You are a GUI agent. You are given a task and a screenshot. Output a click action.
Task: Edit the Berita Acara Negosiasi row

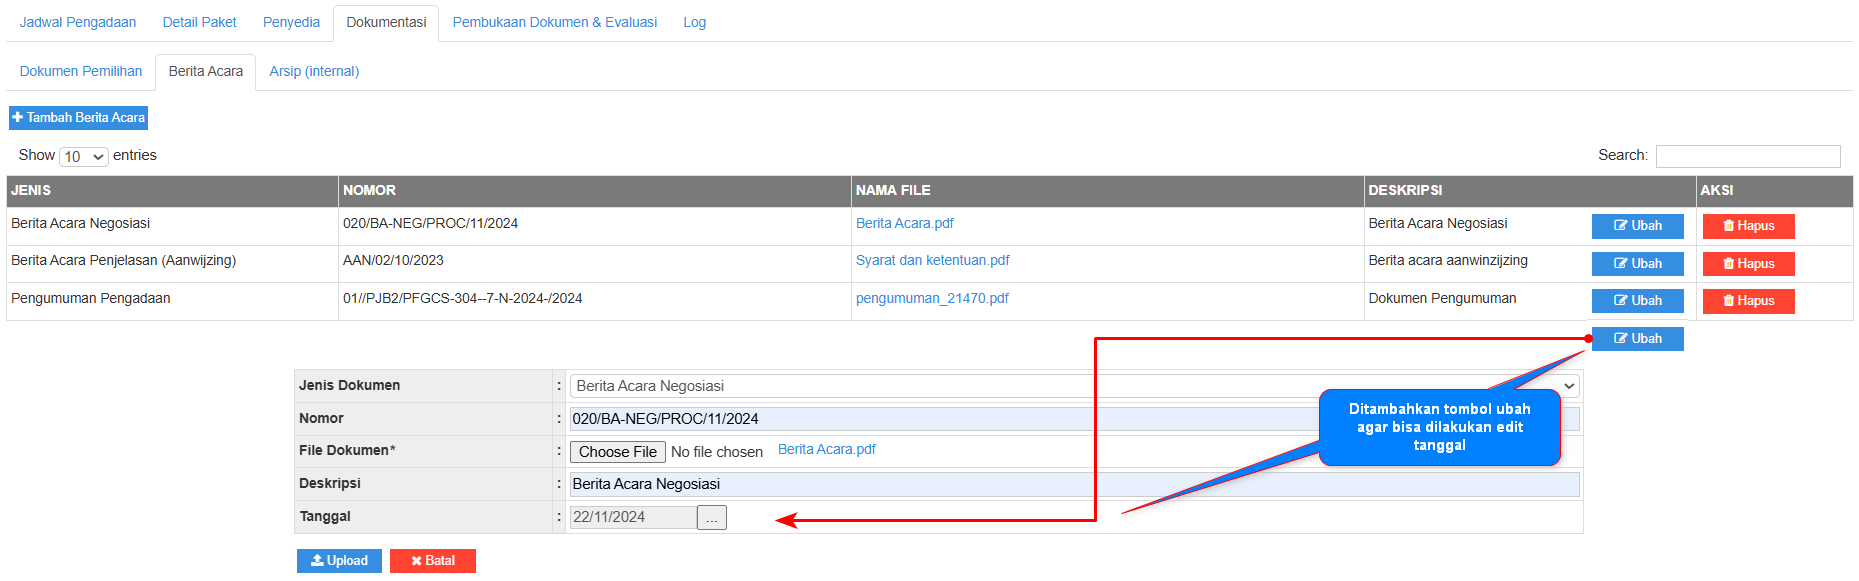(x=1637, y=226)
